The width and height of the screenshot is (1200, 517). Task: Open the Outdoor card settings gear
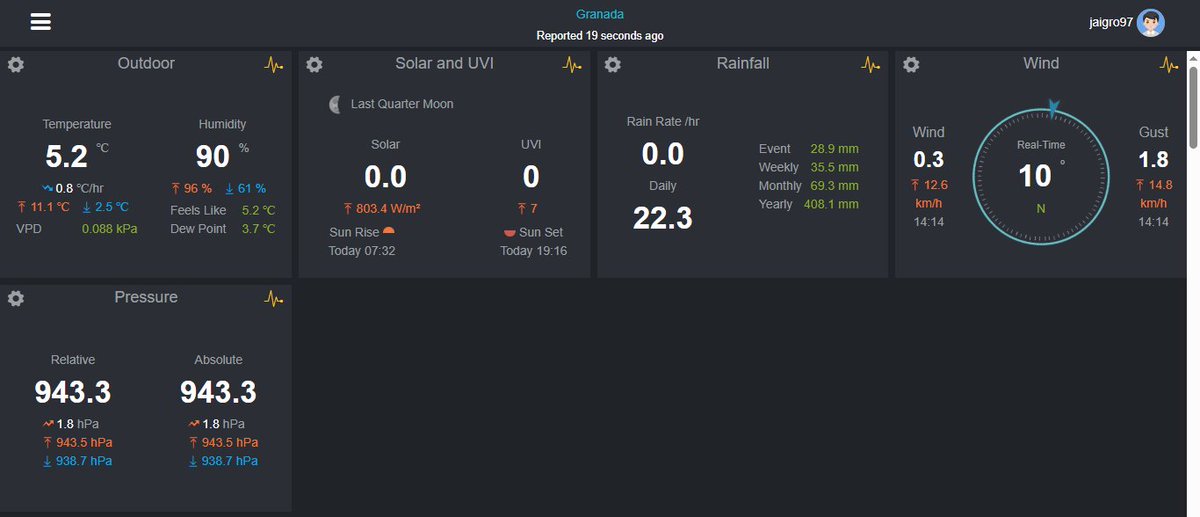pos(15,64)
